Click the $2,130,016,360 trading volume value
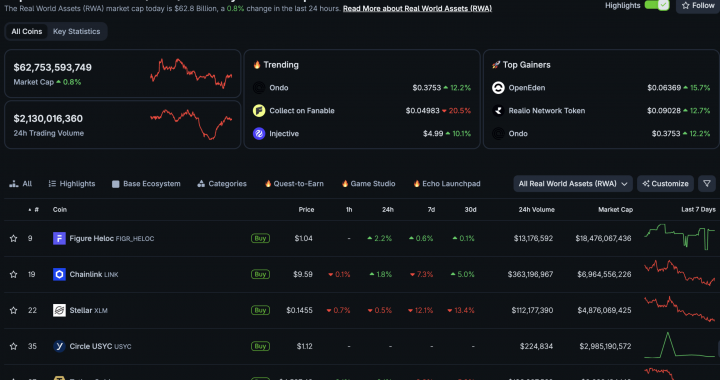The height and width of the screenshot is (380, 720). point(48,118)
